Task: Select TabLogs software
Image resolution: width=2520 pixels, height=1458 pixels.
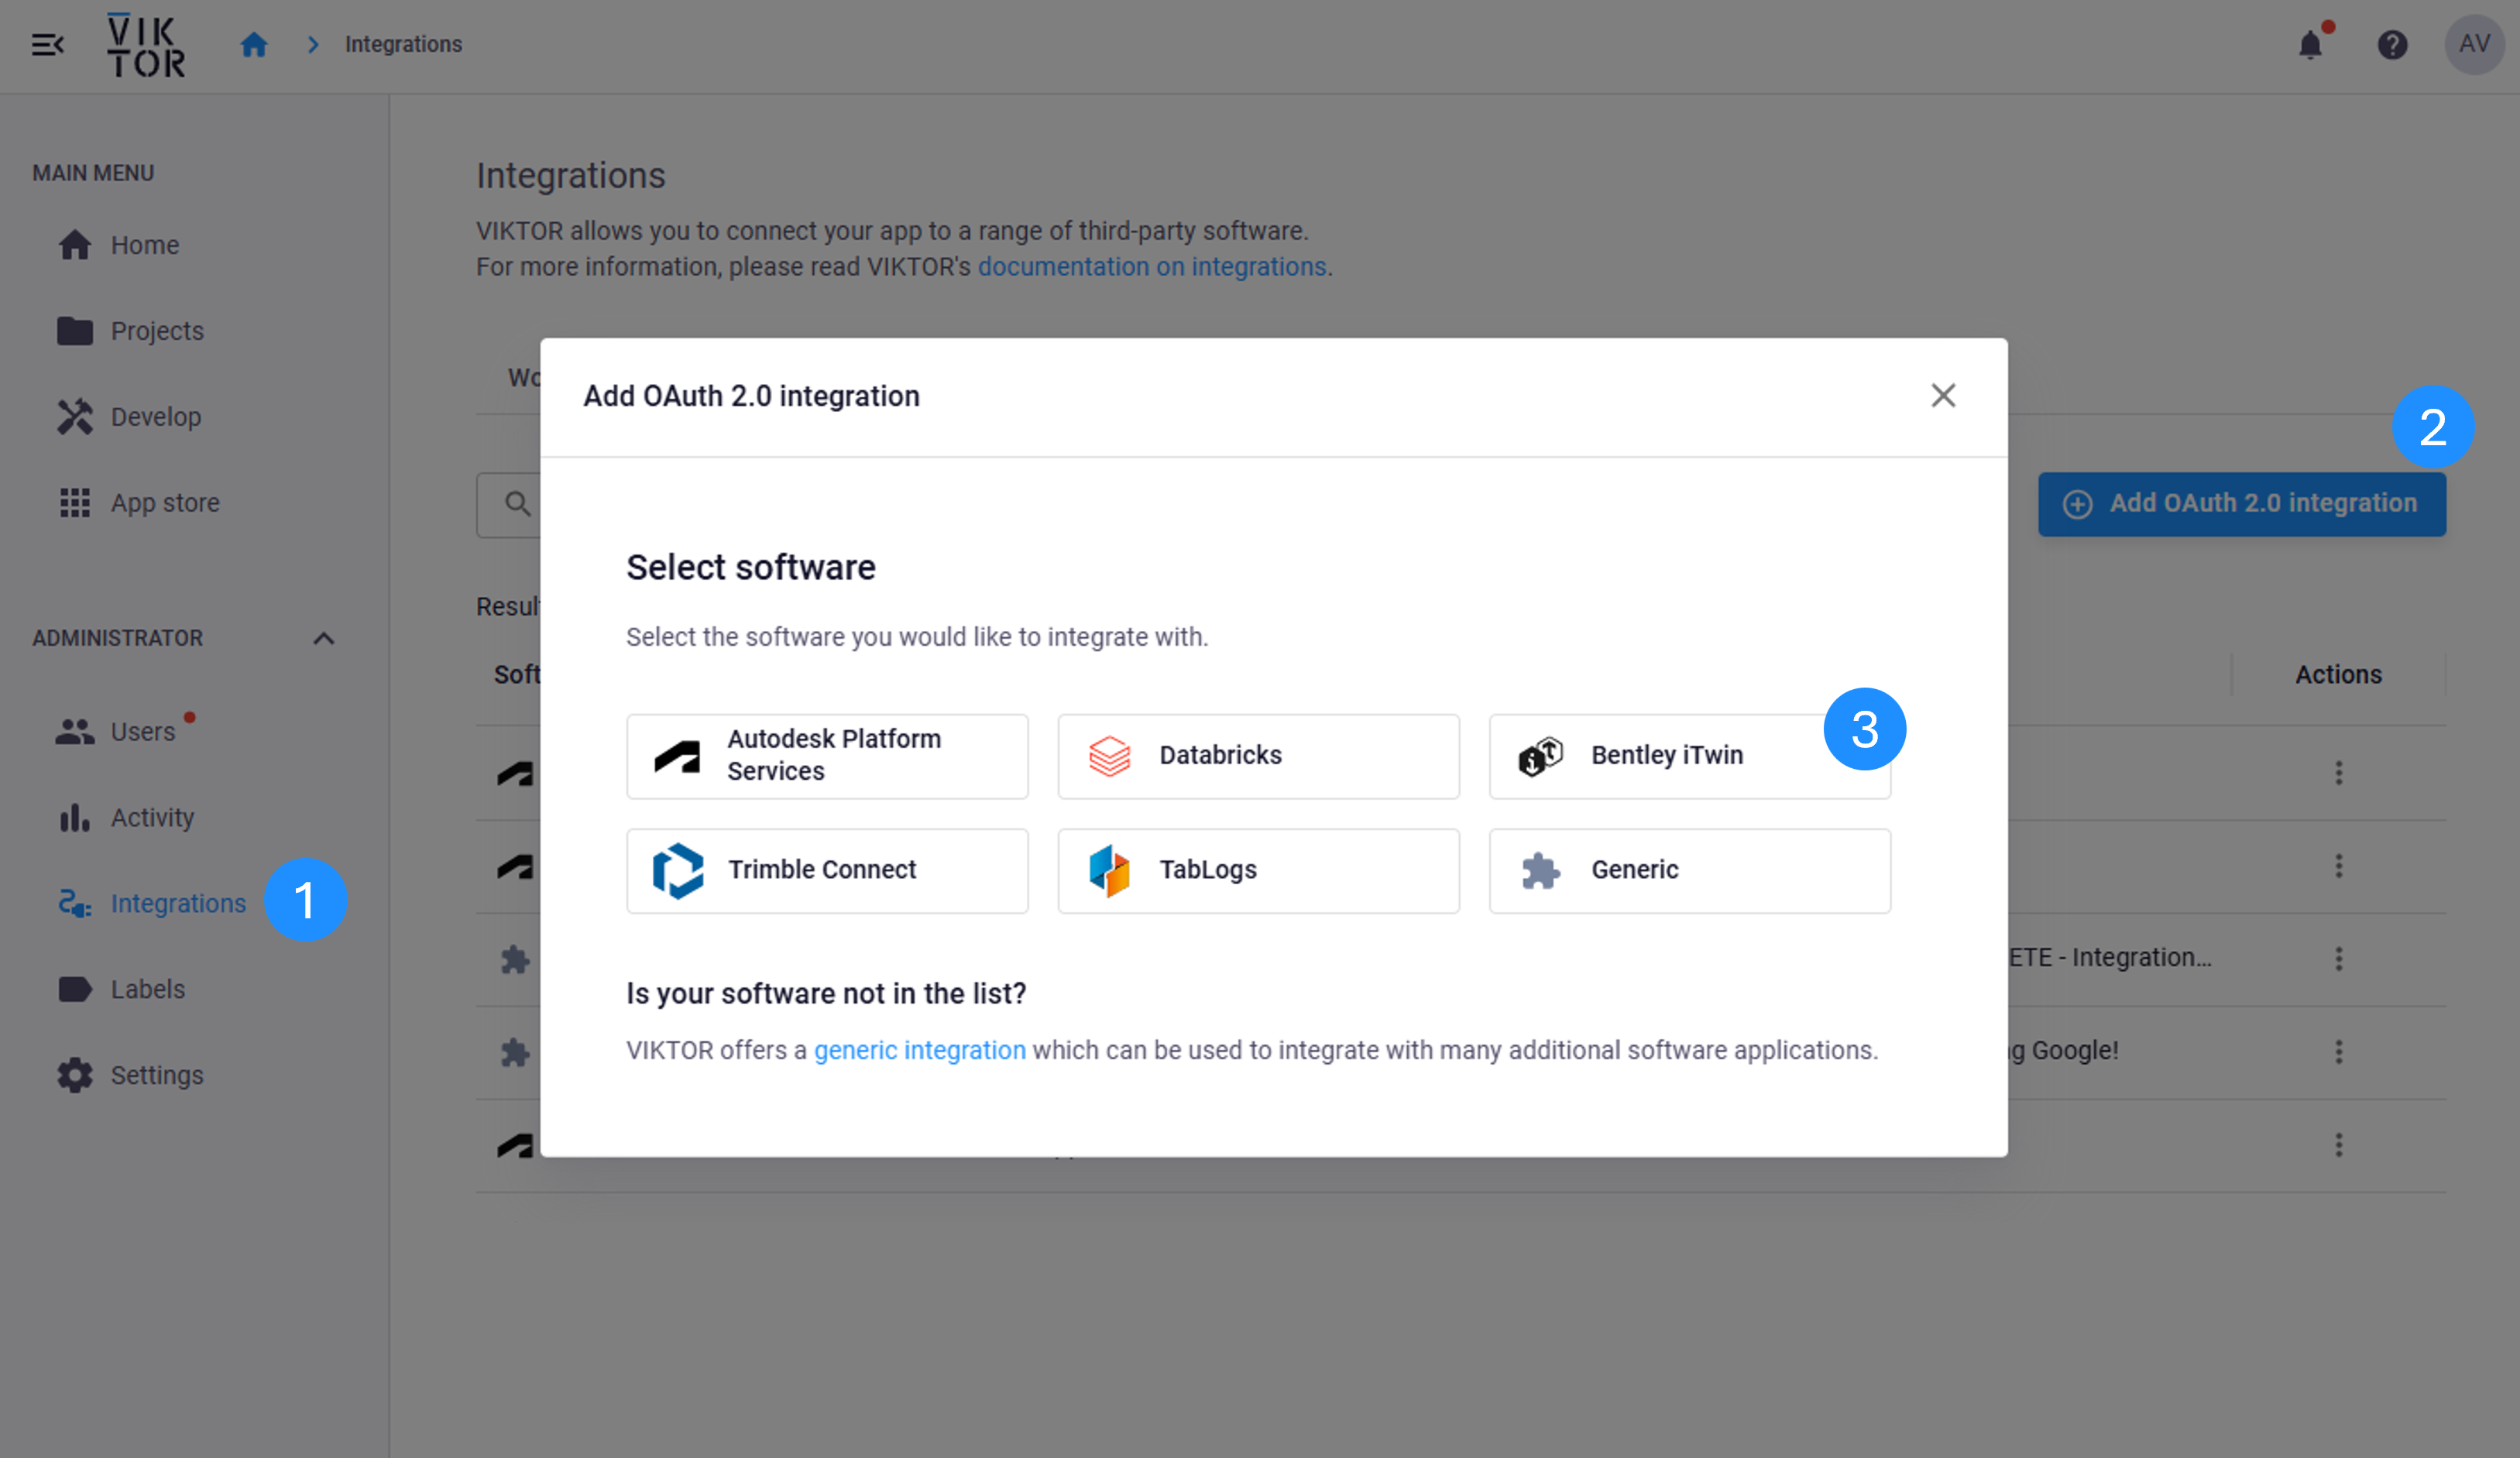Action: 1258,871
